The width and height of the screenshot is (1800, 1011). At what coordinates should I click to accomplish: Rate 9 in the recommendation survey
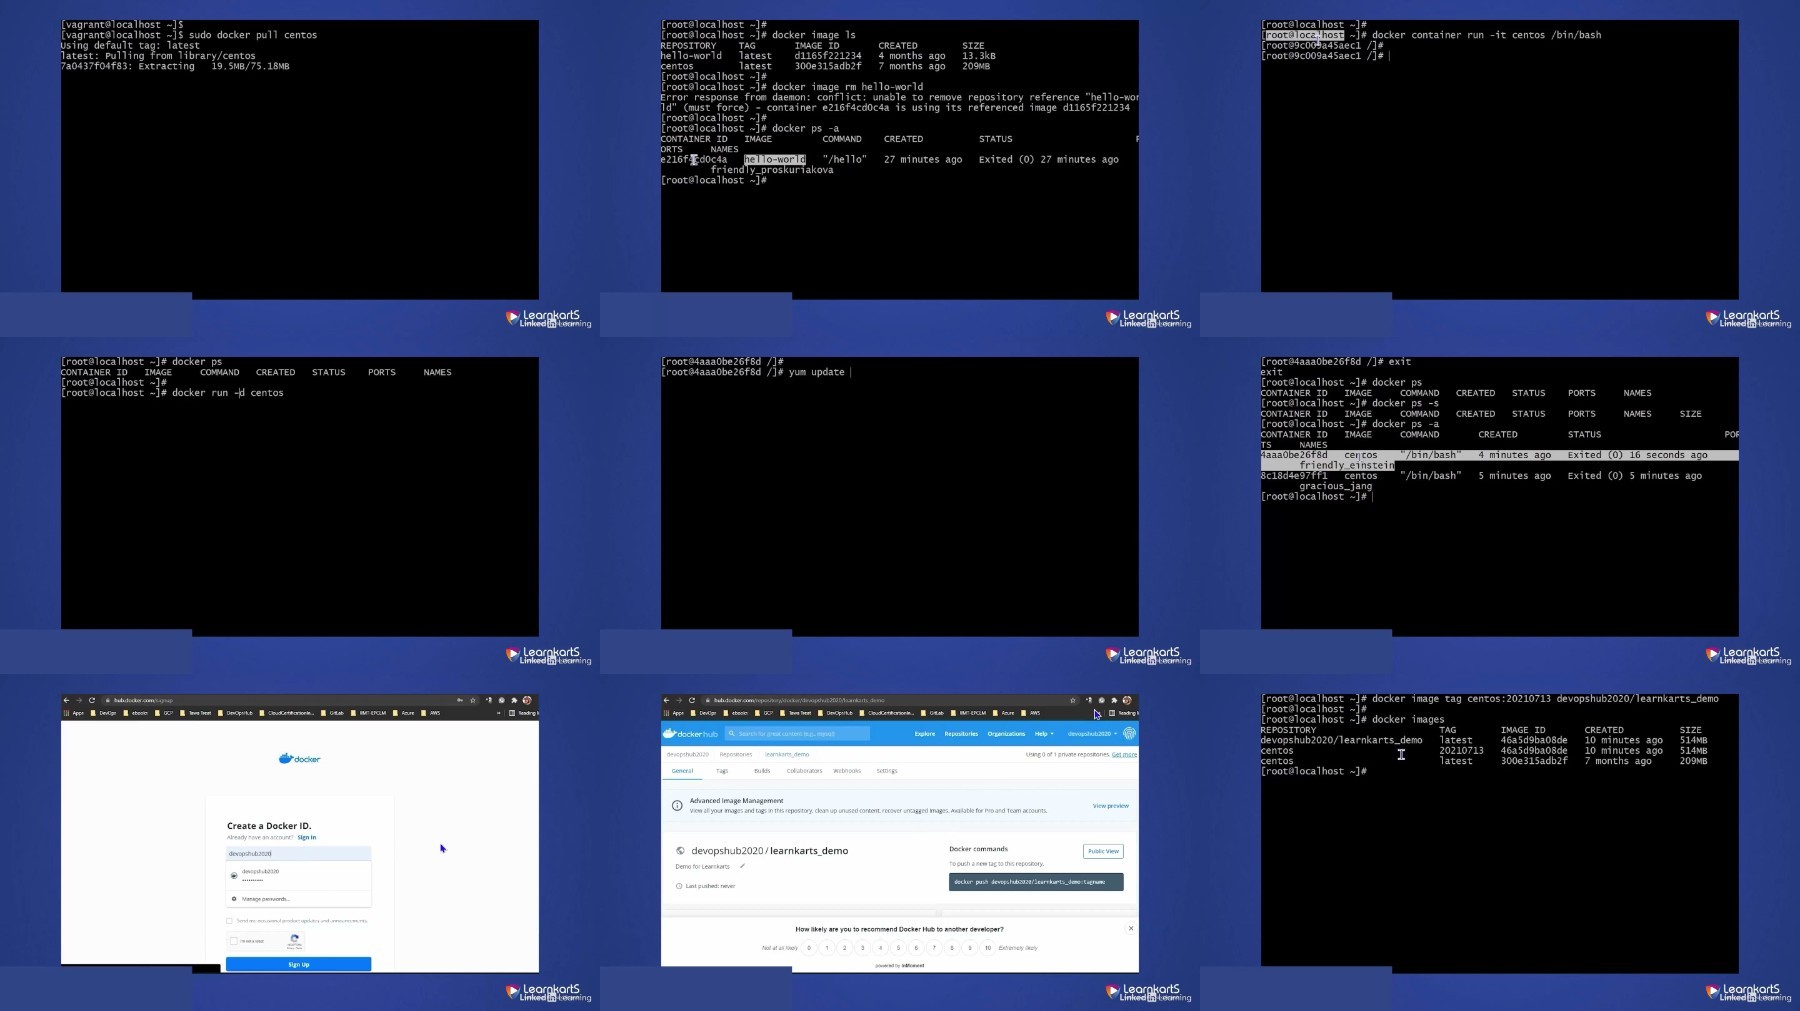969,948
